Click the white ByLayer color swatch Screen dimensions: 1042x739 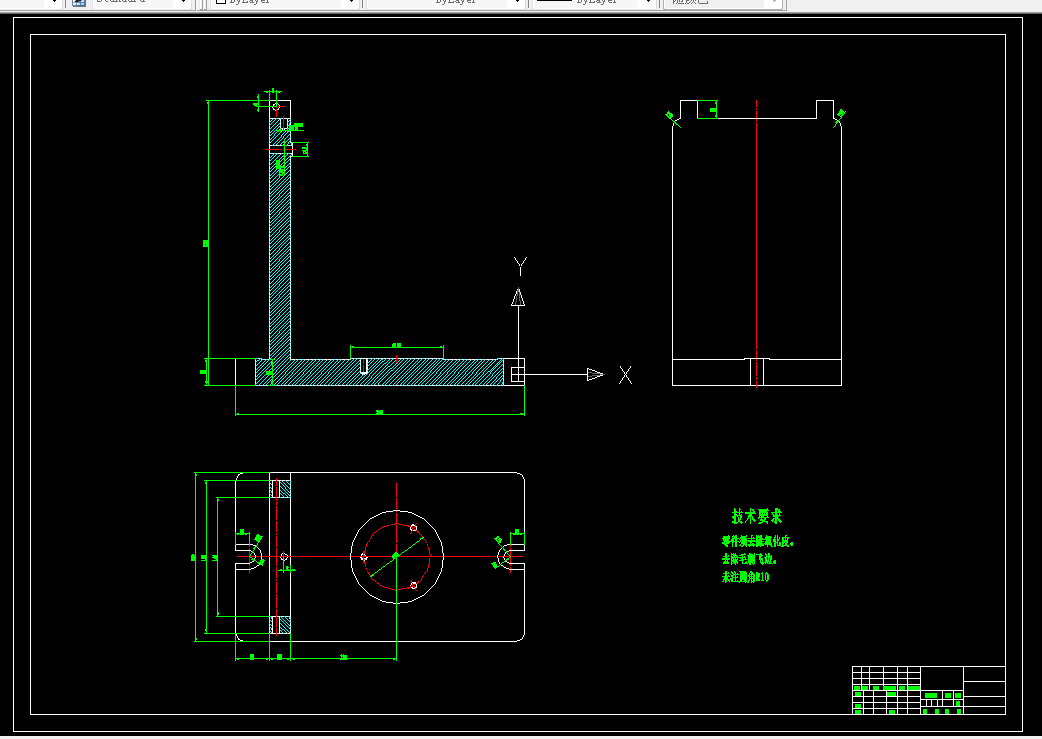pyautogui.click(x=221, y=2)
